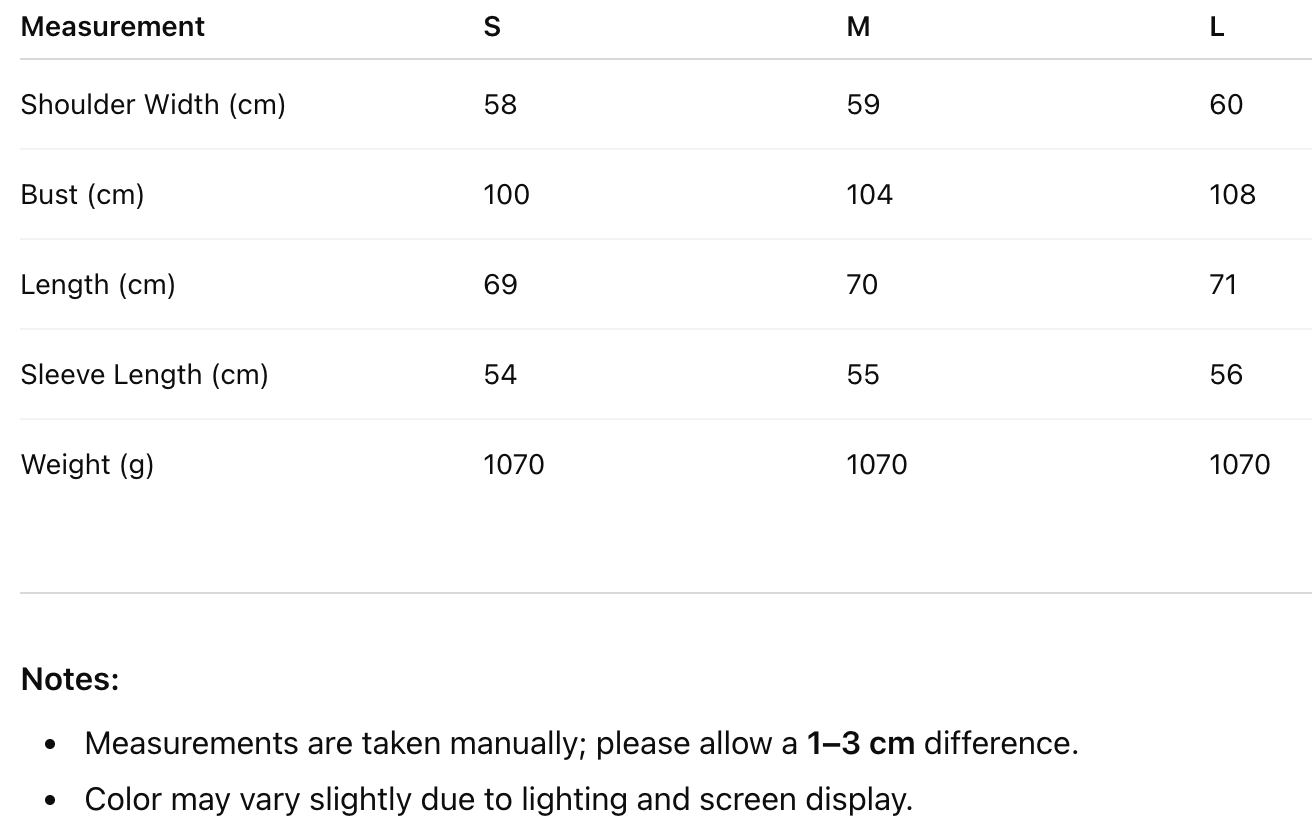The width and height of the screenshot is (1312, 826).
Task: Click the color may vary note
Action: 498,799
